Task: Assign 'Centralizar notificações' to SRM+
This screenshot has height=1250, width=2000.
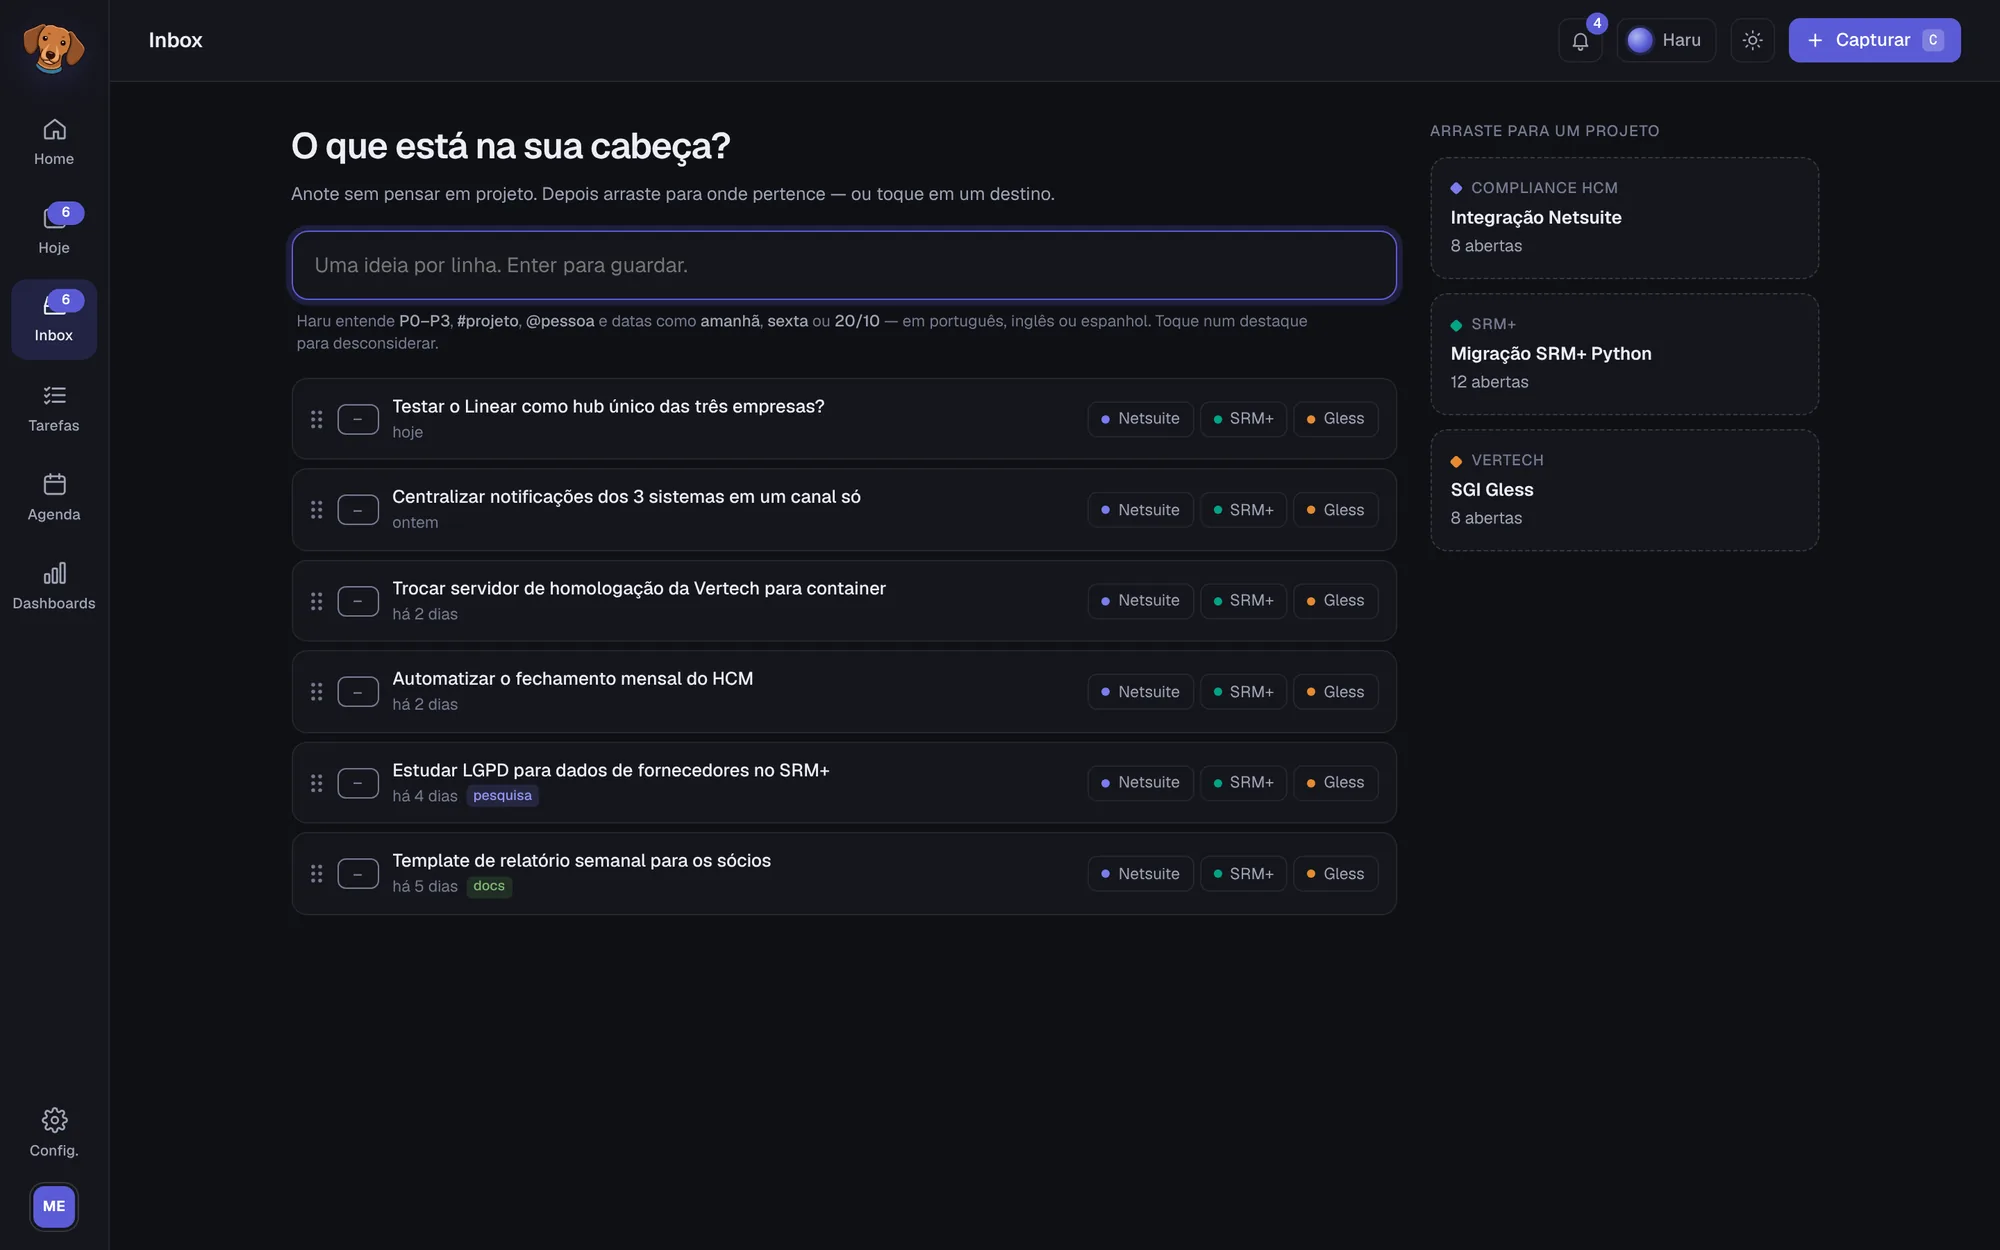Action: (1243, 510)
